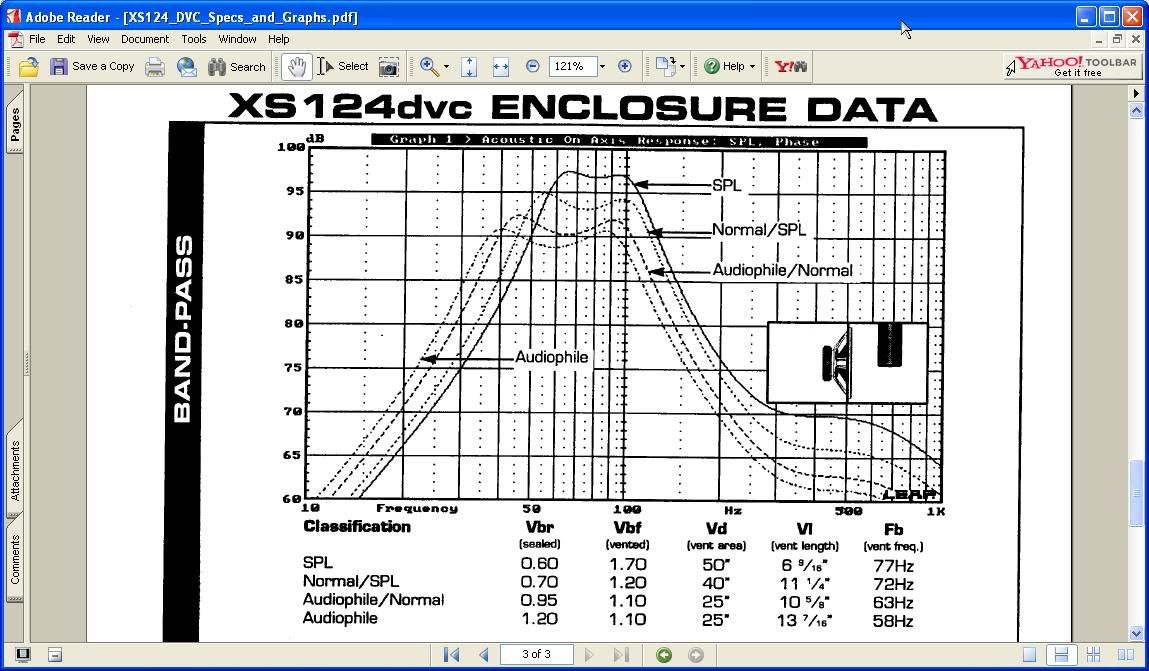The image size is (1149, 671).
Task: Activate the Snapshot tool
Action: 389,66
